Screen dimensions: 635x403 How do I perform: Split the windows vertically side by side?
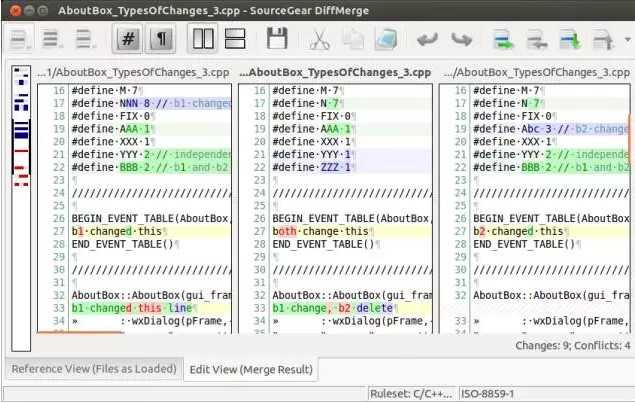[203, 39]
